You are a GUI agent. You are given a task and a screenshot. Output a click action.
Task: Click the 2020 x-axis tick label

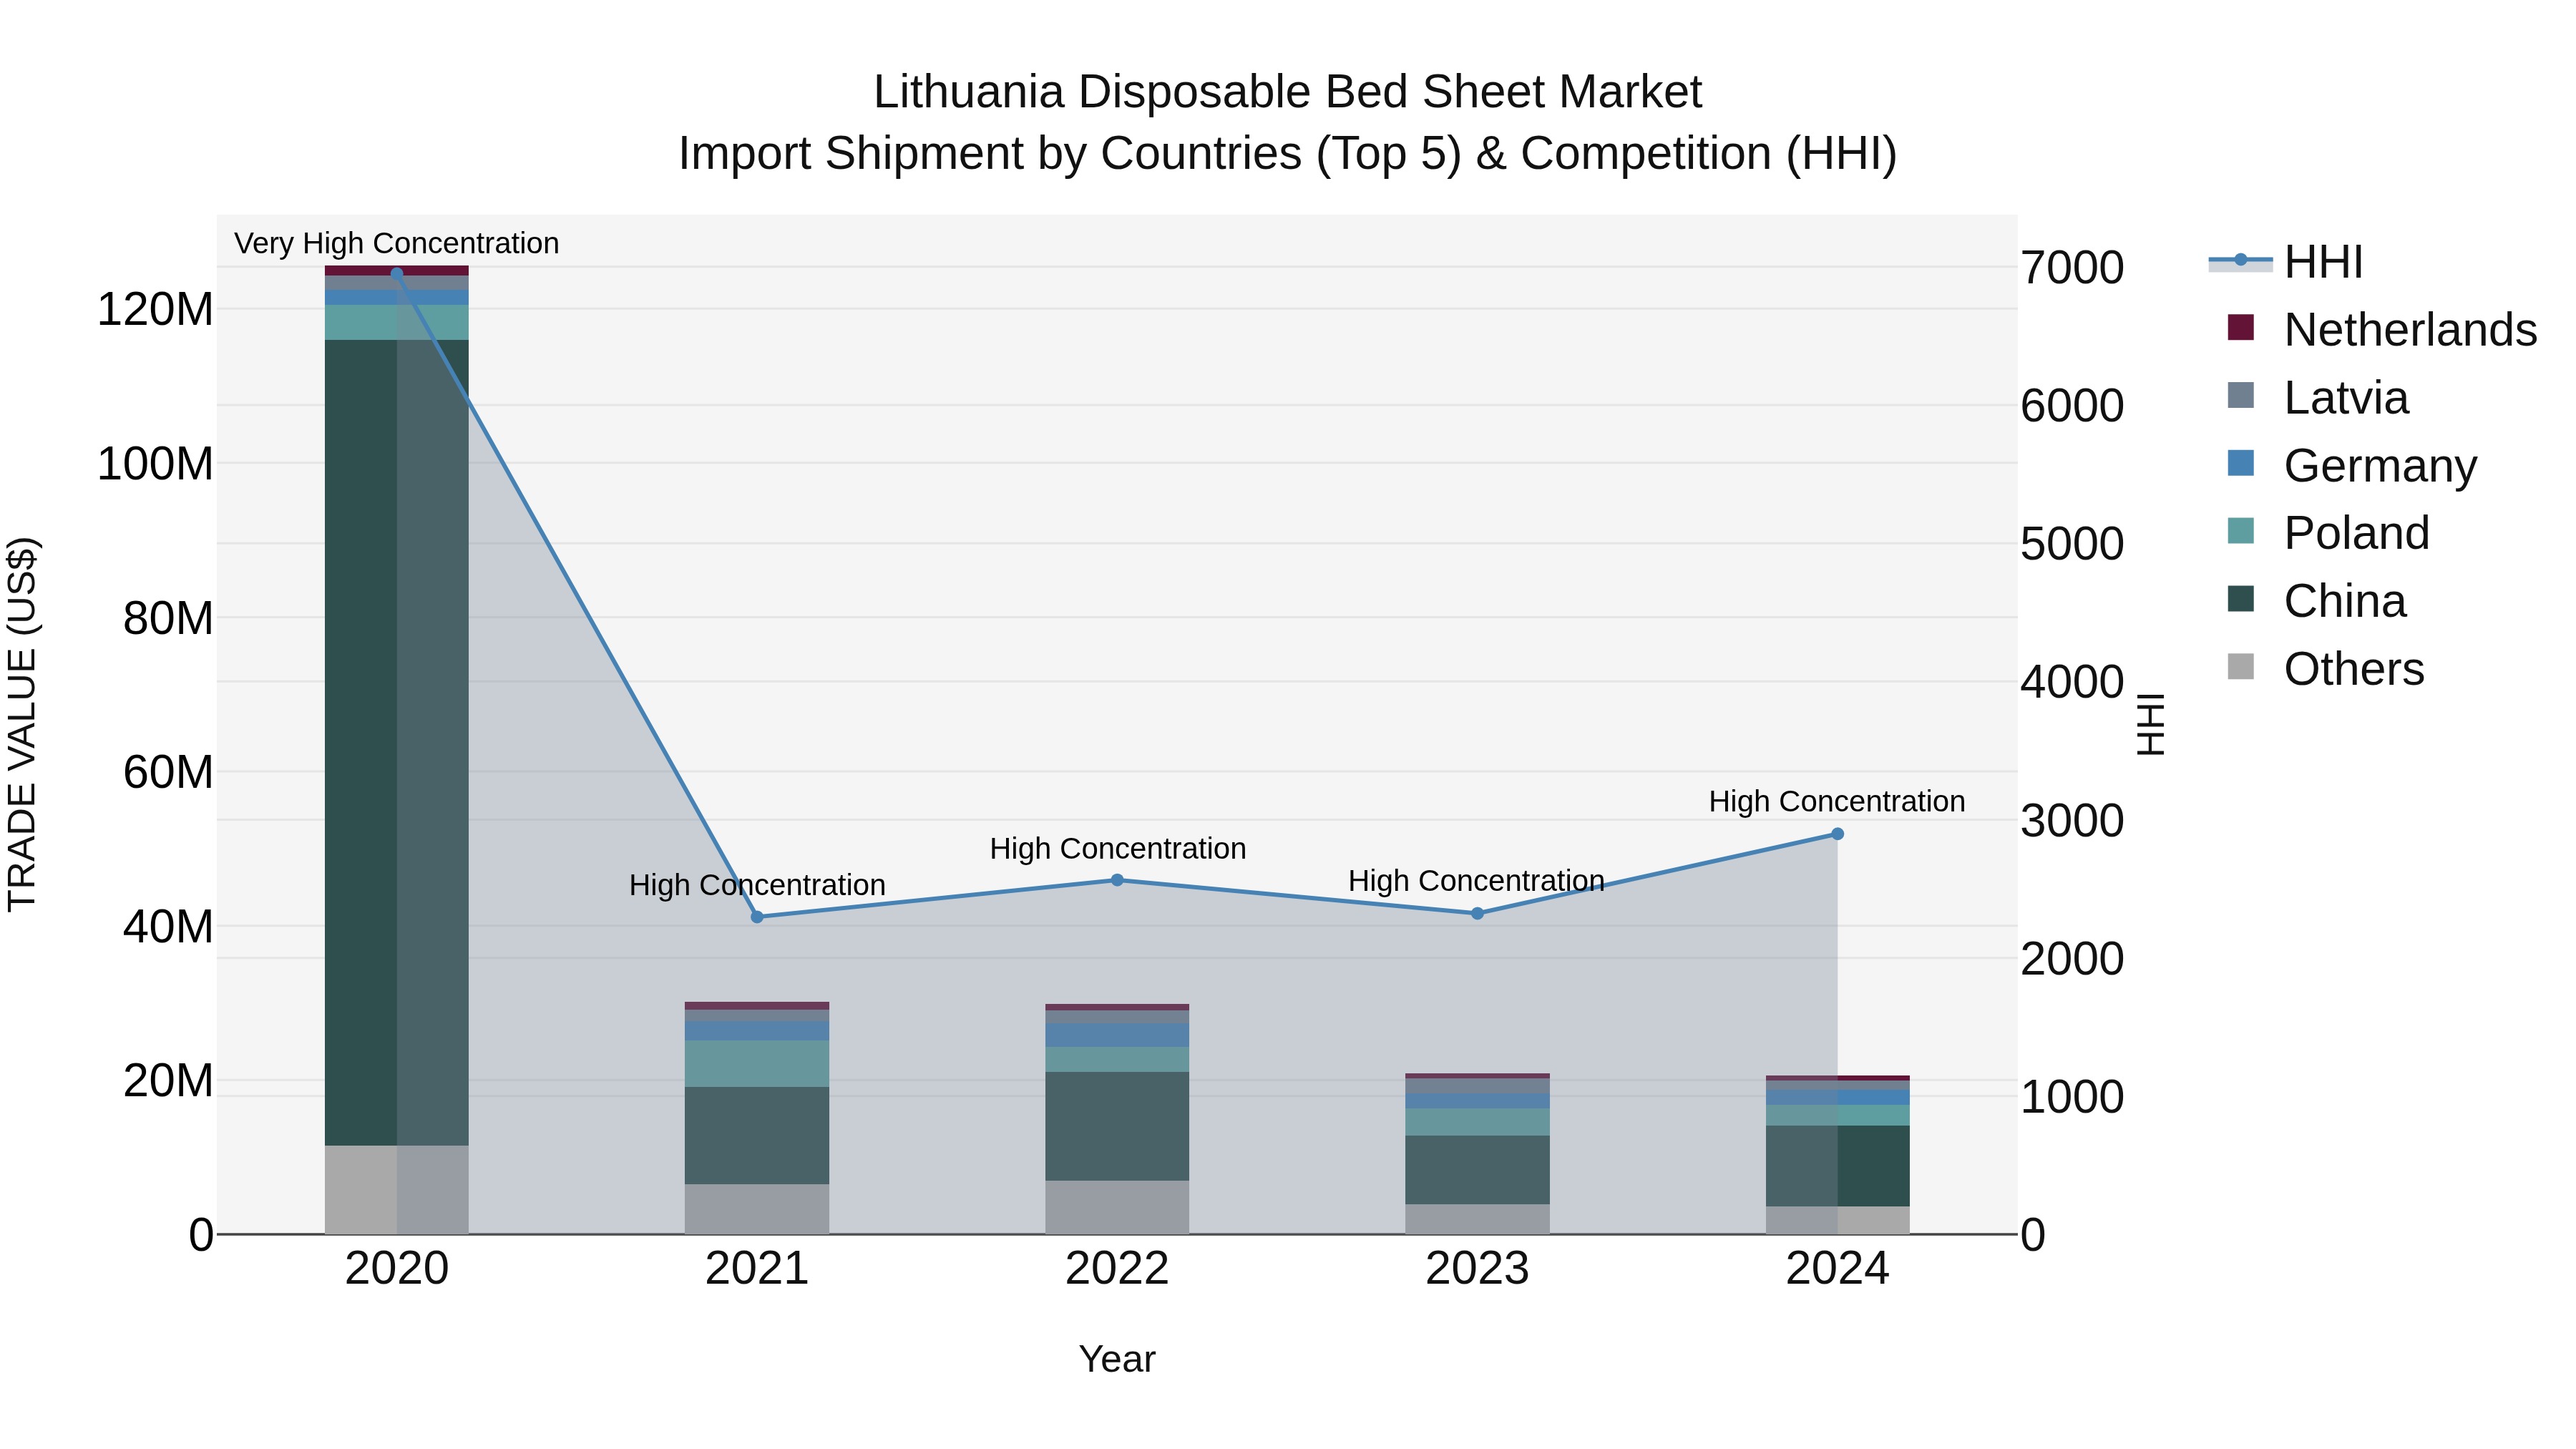point(397,1269)
